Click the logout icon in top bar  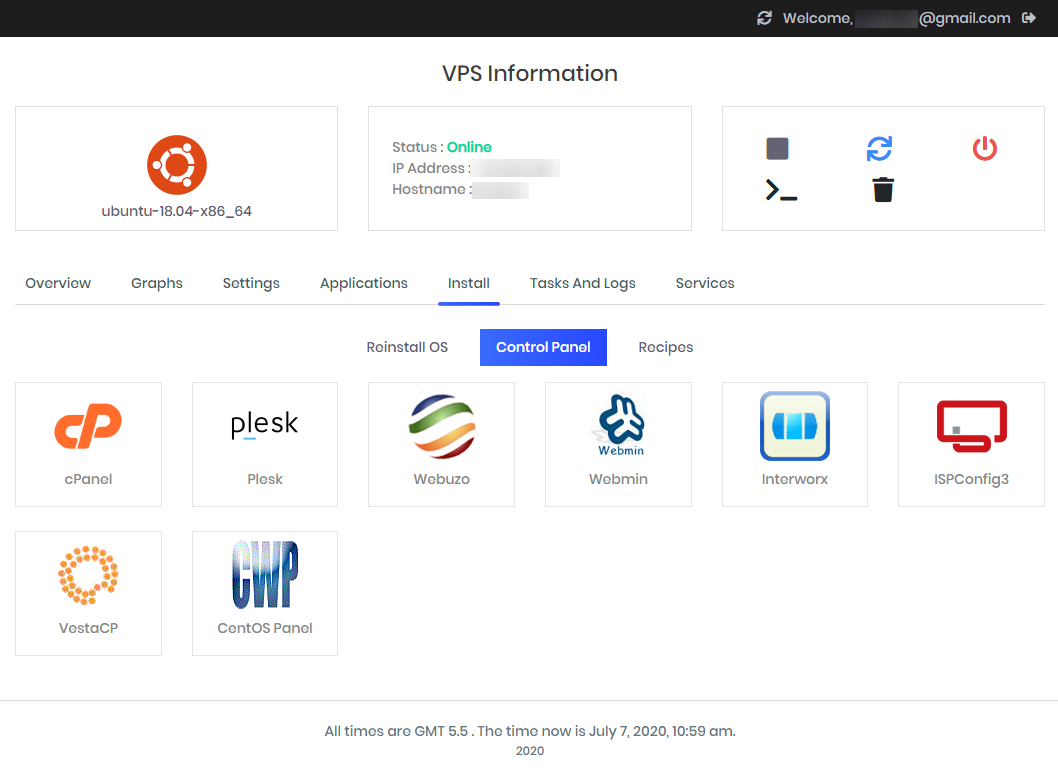click(1028, 18)
